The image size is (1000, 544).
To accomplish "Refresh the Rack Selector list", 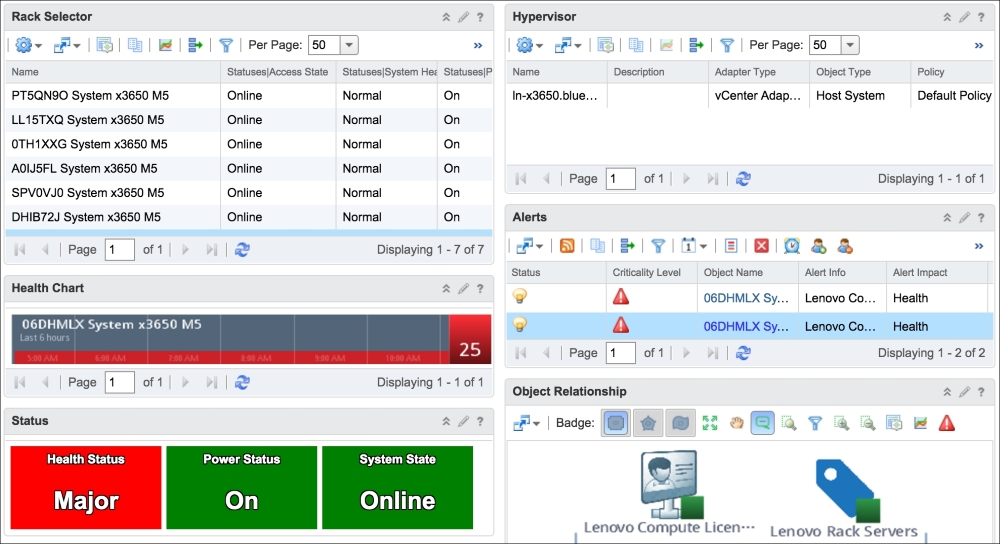I will [242, 250].
